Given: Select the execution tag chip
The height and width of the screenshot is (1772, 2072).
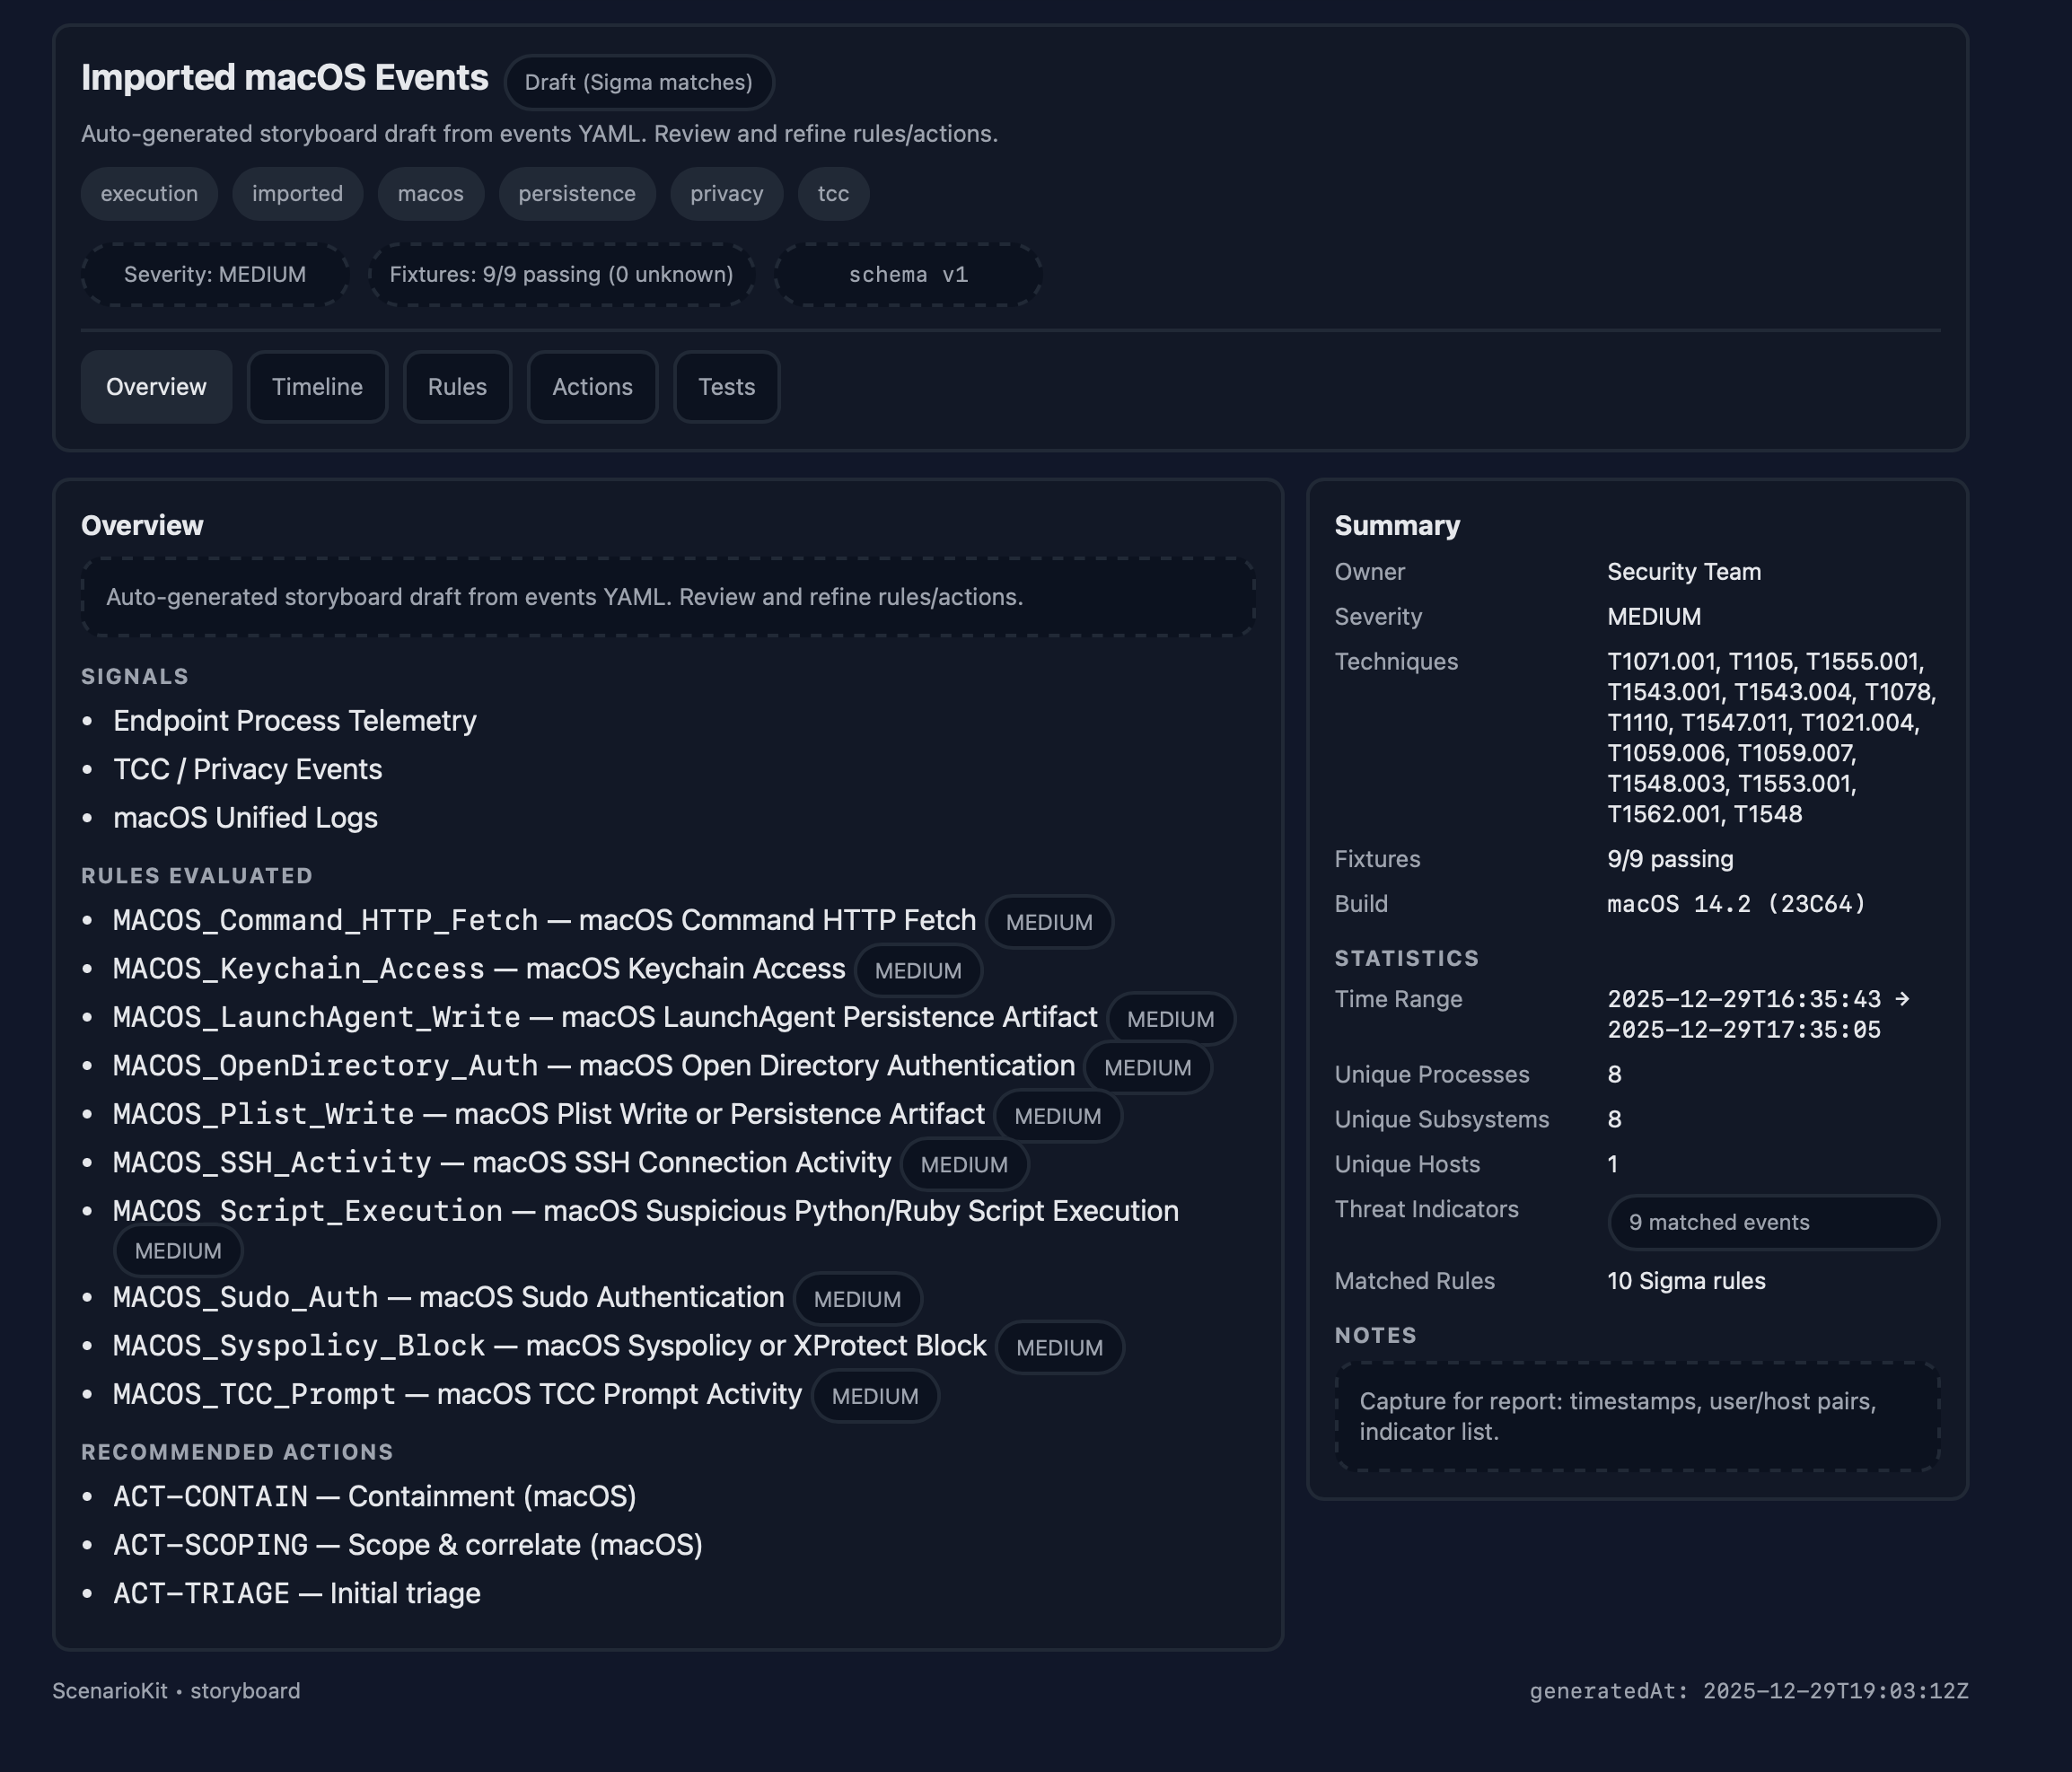Looking at the screenshot, I should [x=149, y=194].
